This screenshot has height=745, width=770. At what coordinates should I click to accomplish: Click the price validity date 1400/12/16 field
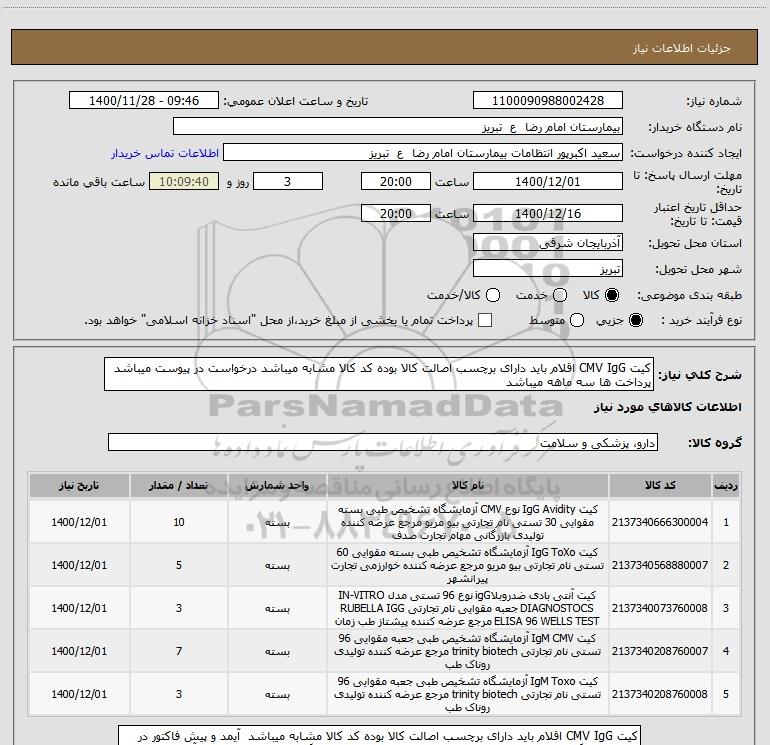(x=548, y=213)
